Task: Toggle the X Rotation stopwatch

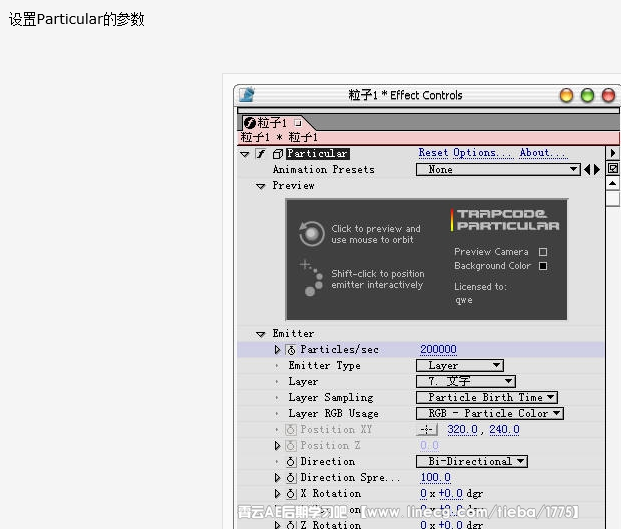Action: point(291,494)
